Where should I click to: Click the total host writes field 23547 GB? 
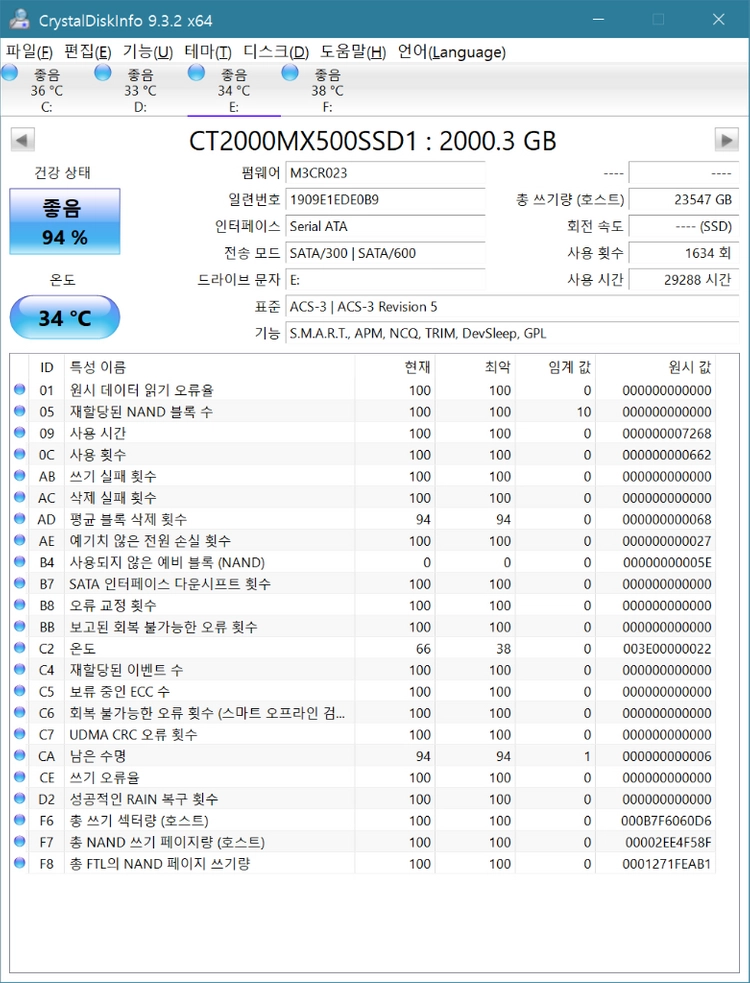pyautogui.click(x=684, y=200)
